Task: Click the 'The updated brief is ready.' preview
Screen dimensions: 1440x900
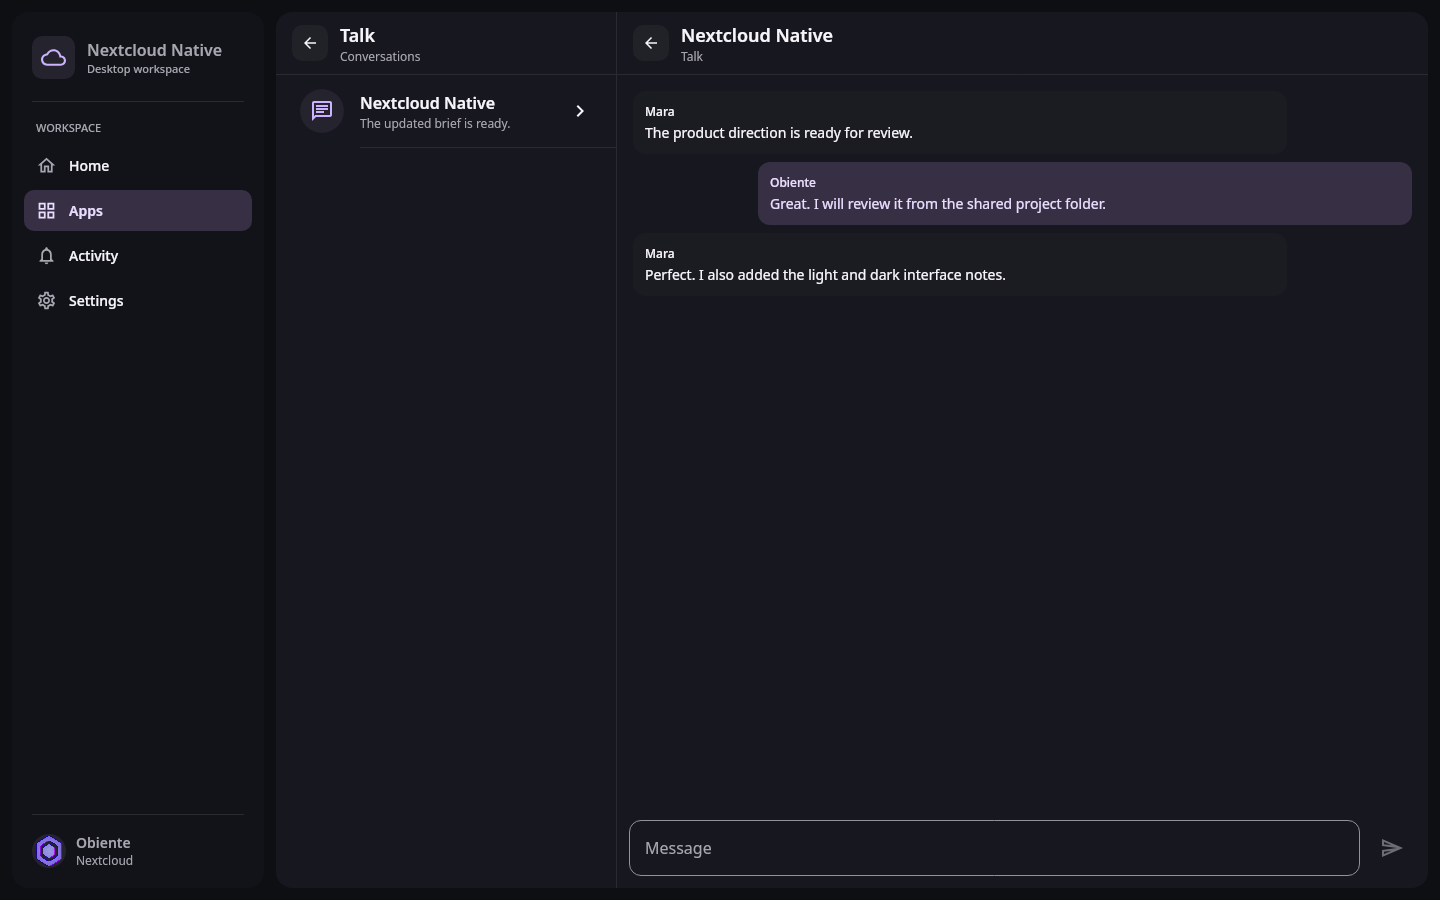Action: (x=435, y=124)
